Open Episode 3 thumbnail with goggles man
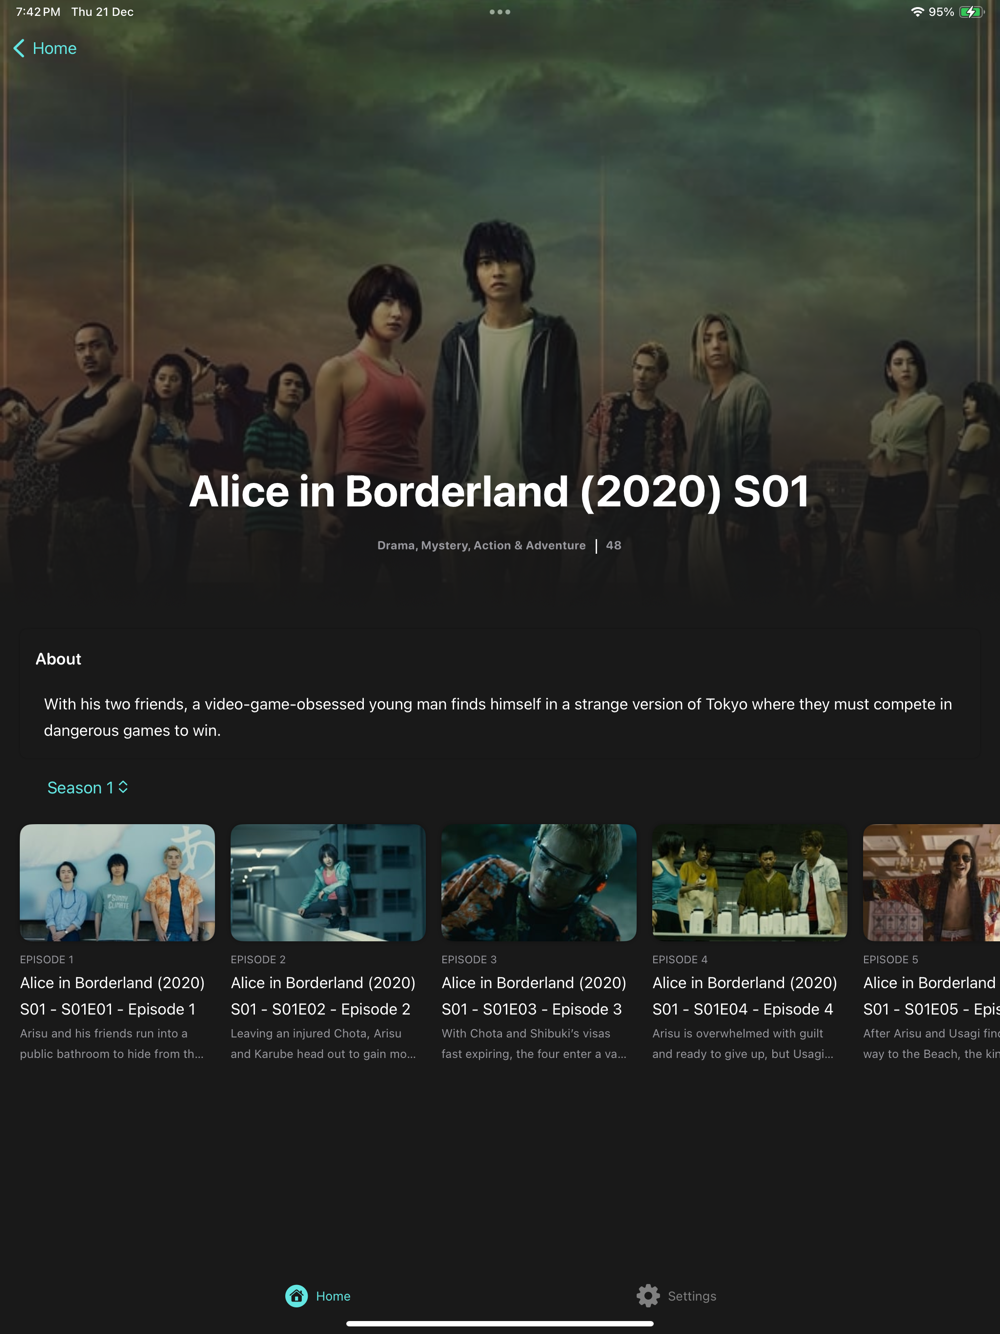The image size is (1000, 1334). tap(539, 882)
